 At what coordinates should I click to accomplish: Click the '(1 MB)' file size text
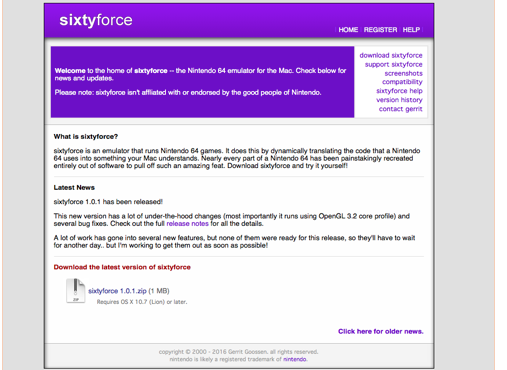coord(159,291)
